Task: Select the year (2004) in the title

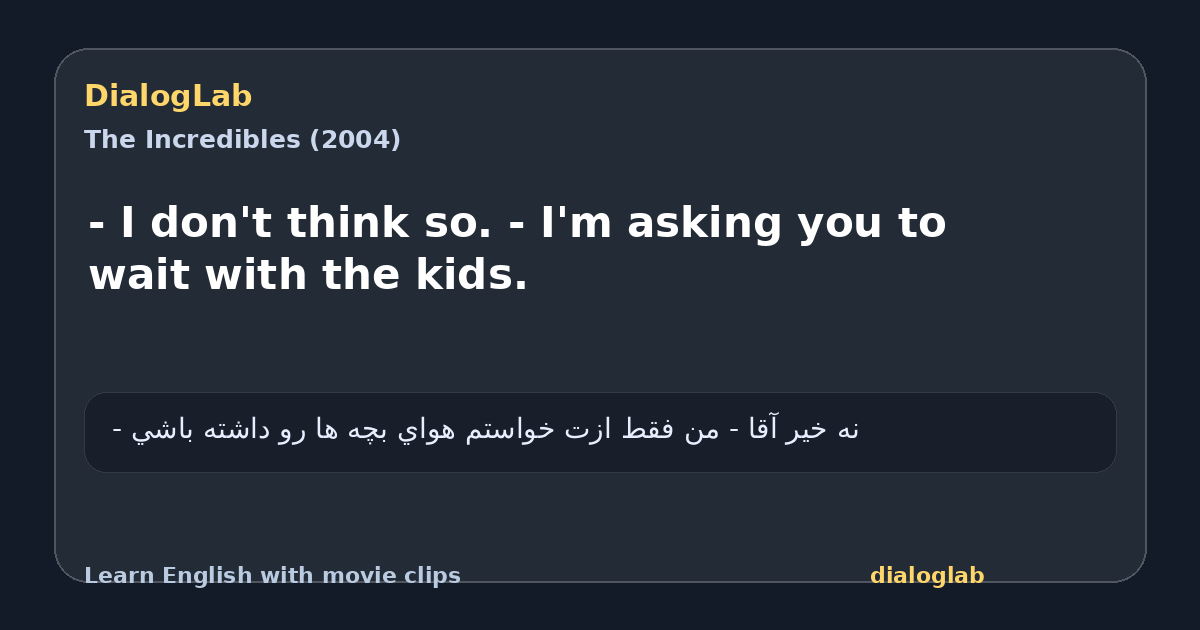Action: click(355, 140)
